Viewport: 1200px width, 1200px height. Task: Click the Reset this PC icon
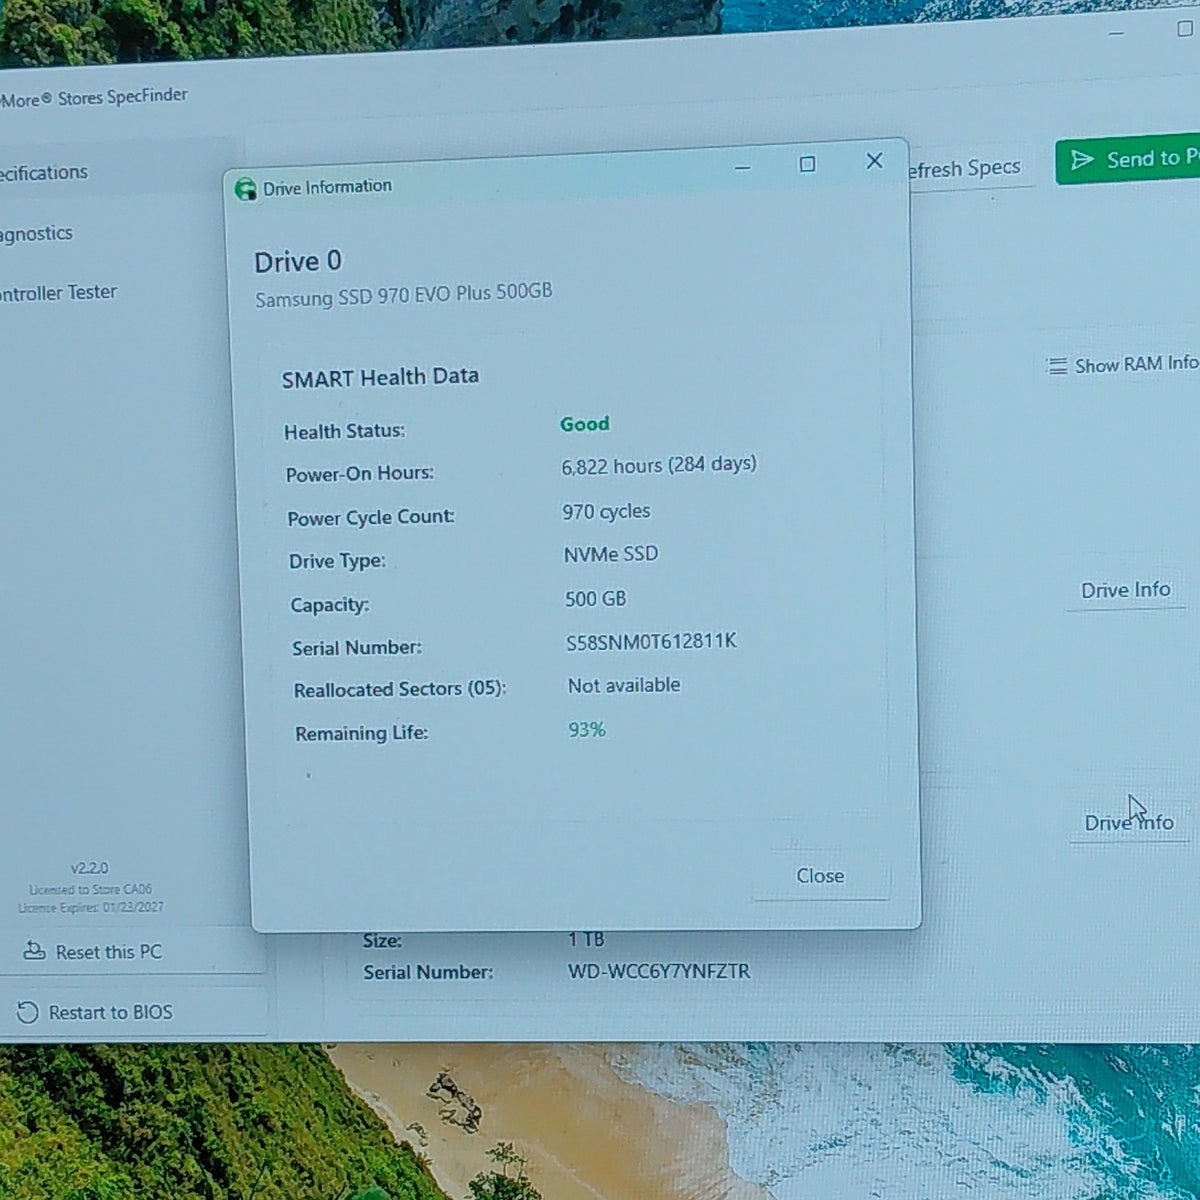click(x=34, y=951)
